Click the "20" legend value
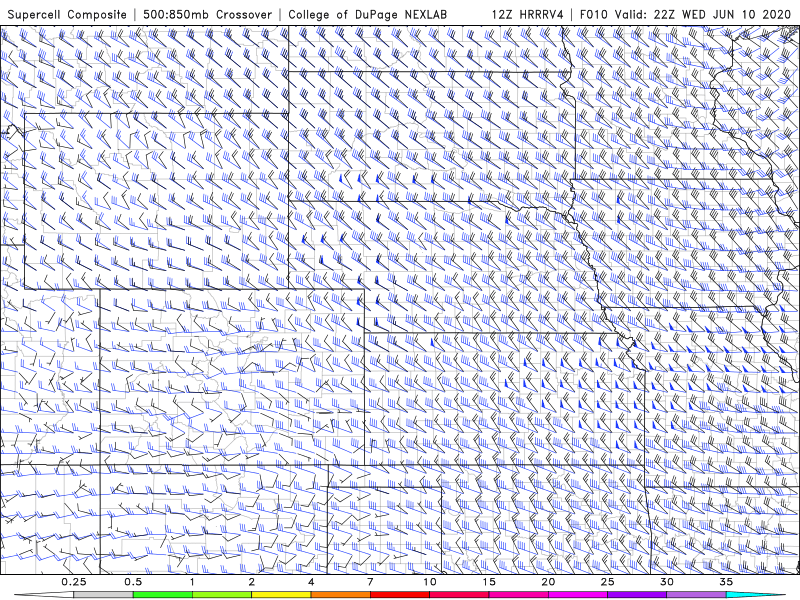 (x=548, y=582)
